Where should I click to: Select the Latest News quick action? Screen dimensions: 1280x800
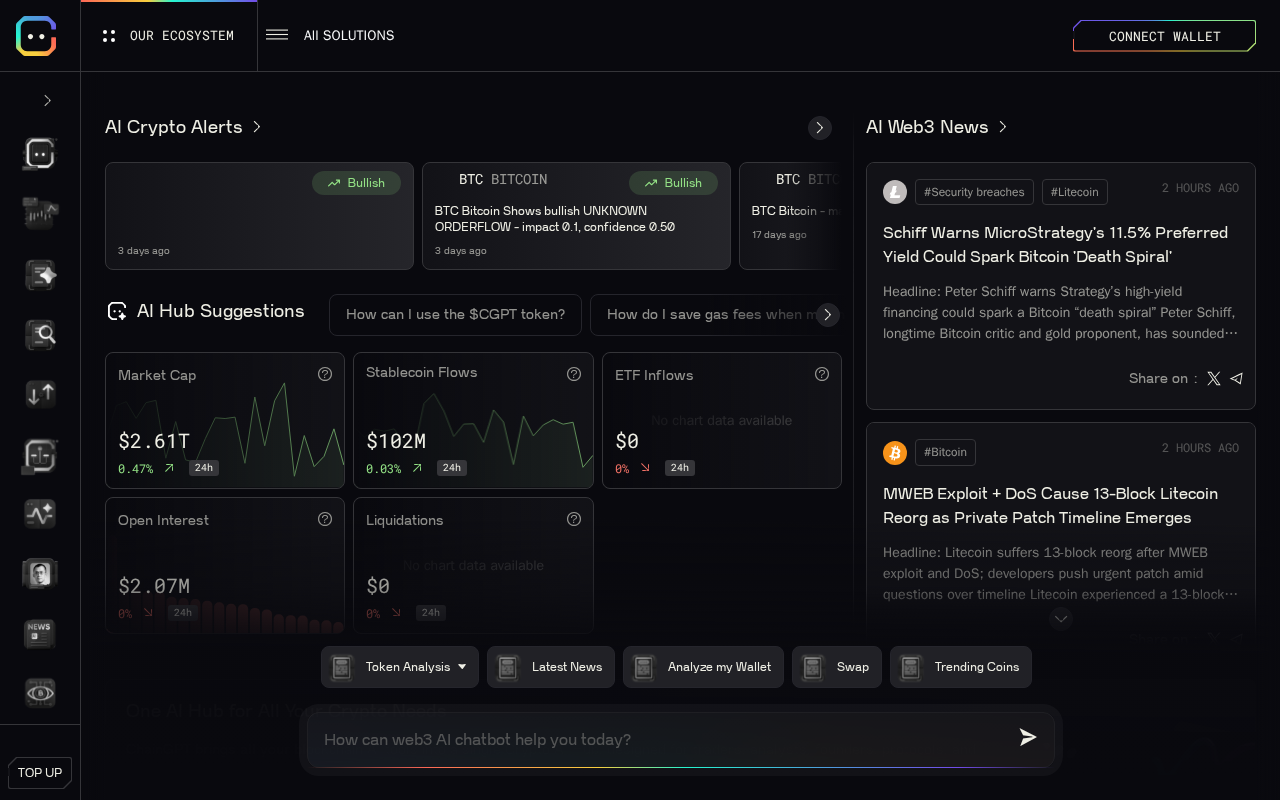coord(551,667)
